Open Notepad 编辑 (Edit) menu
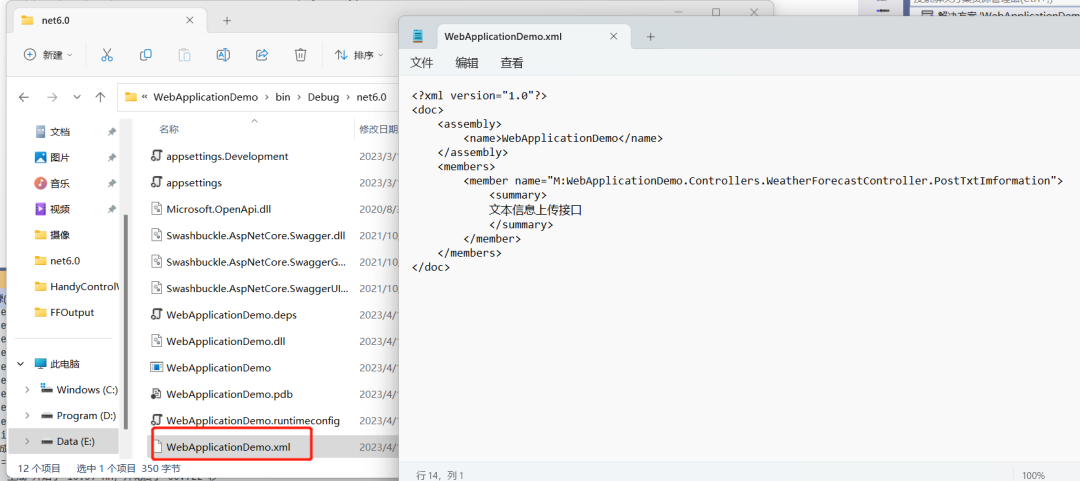Viewport: 1080px width, 481px height. 467,63
